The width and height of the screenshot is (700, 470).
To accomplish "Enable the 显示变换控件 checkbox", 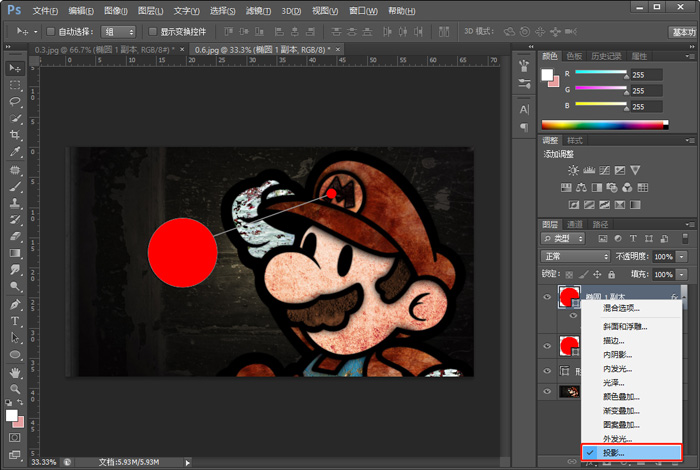I will [x=153, y=31].
